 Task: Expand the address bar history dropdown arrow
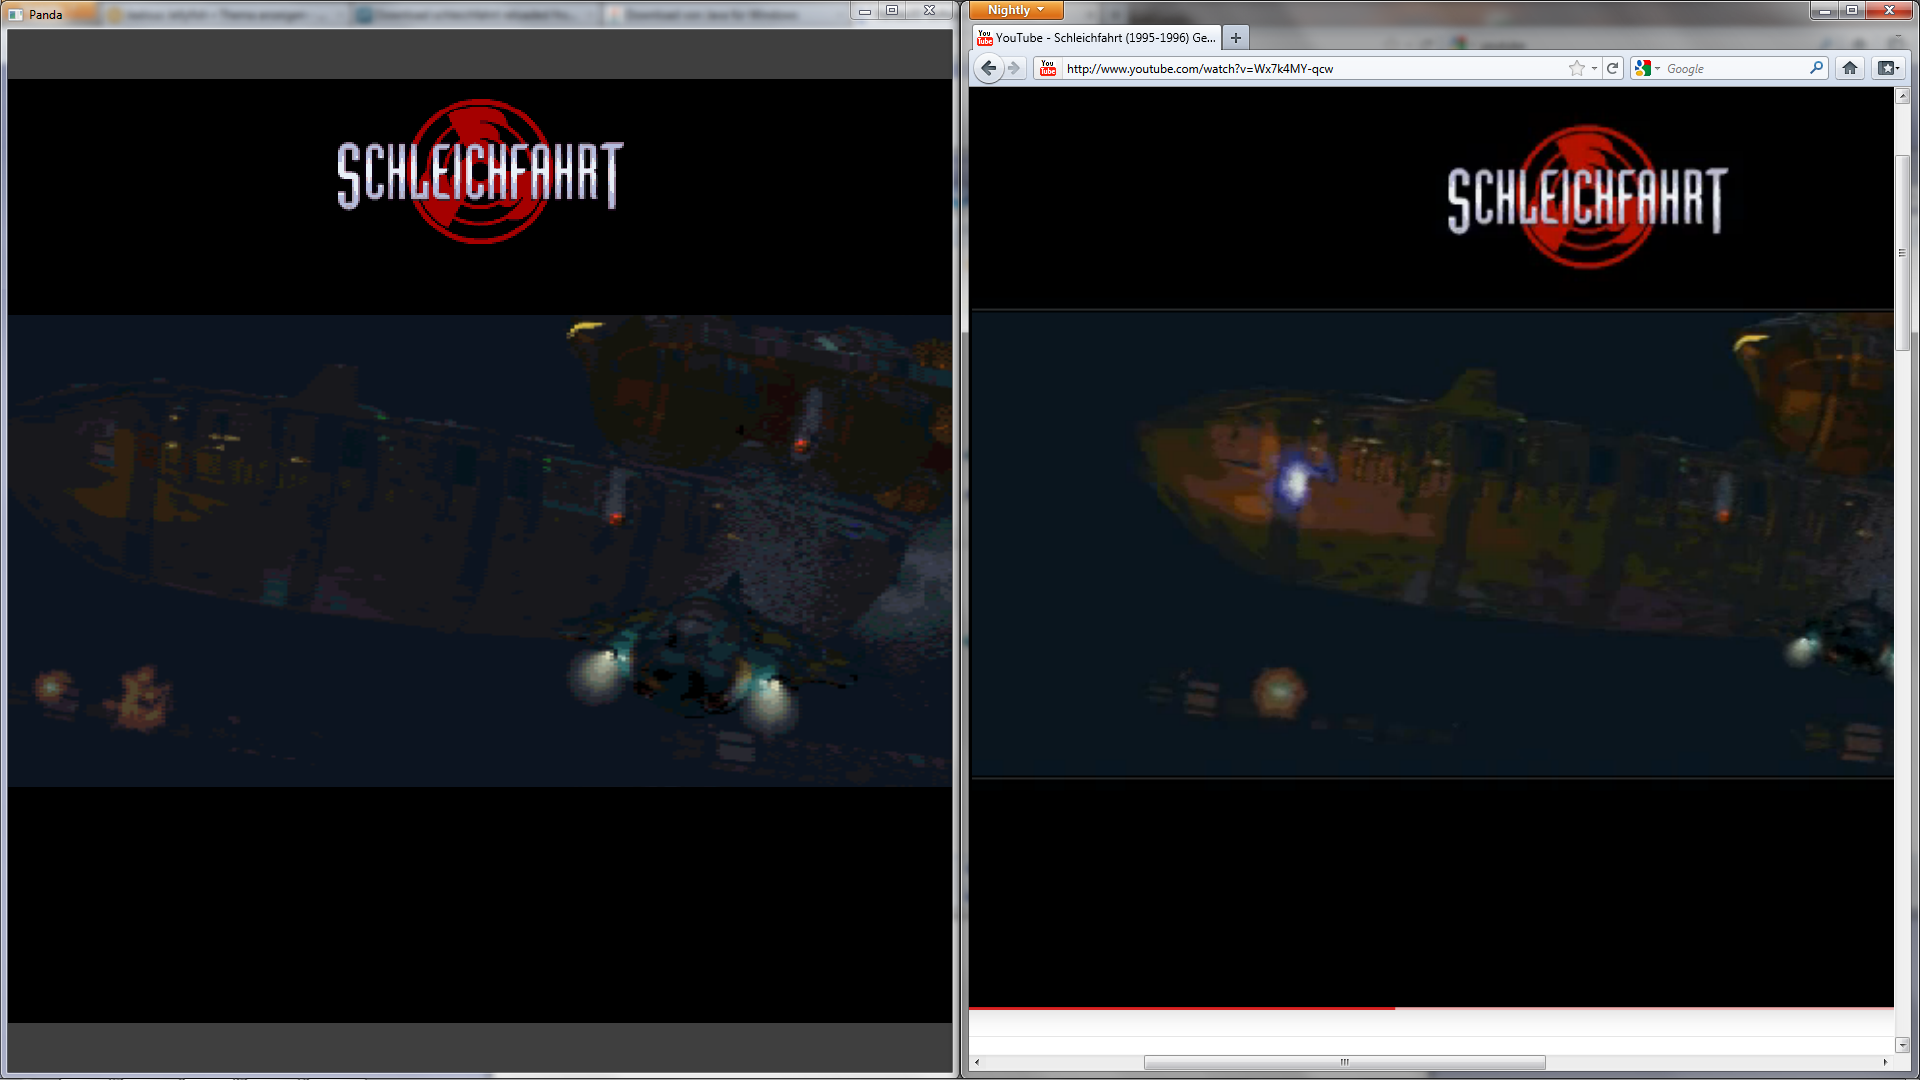(x=1594, y=68)
